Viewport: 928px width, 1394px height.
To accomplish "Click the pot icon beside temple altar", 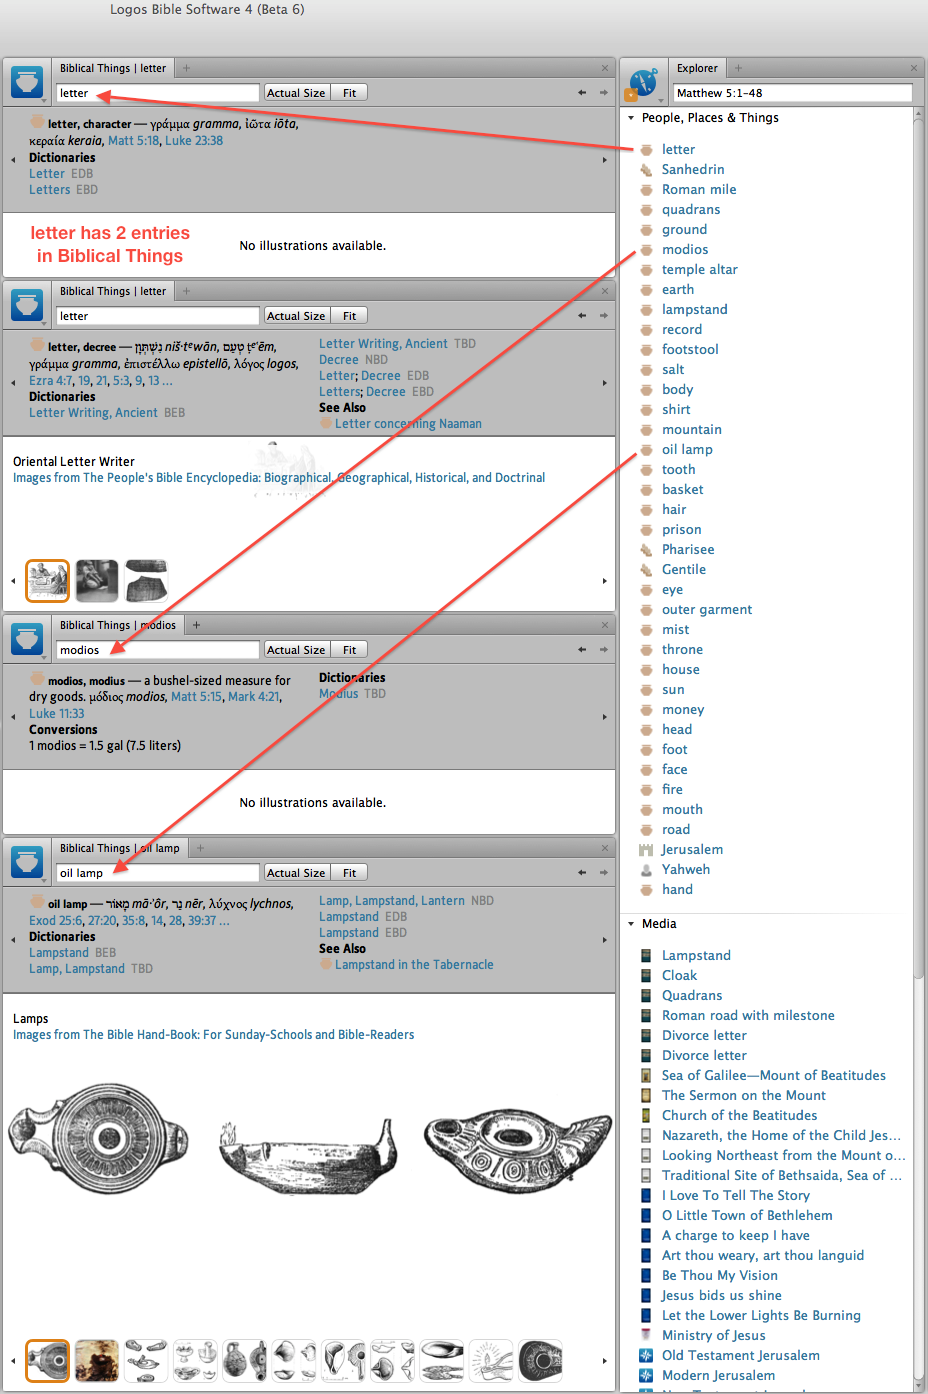I will [646, 270].
